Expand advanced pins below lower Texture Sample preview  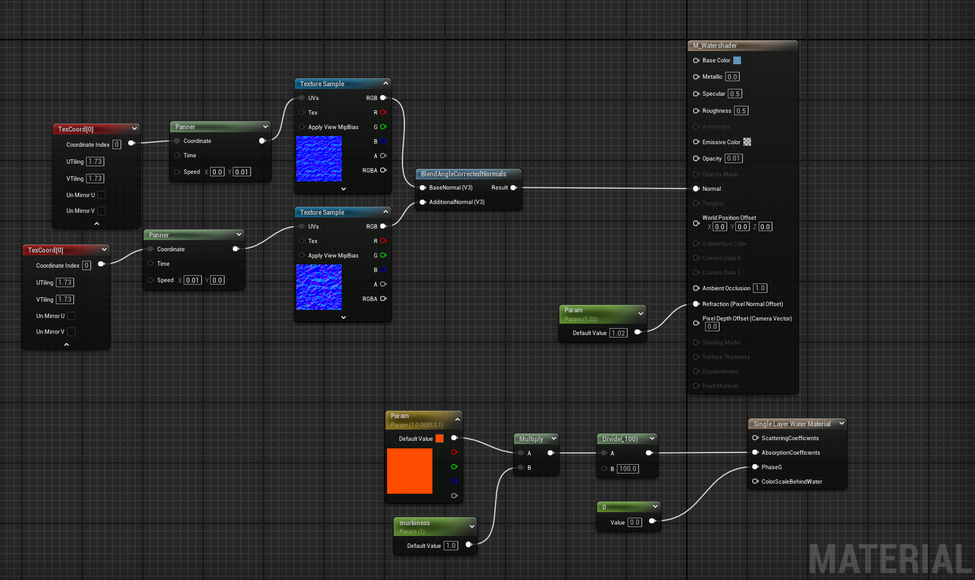click(x=343, y=317)
